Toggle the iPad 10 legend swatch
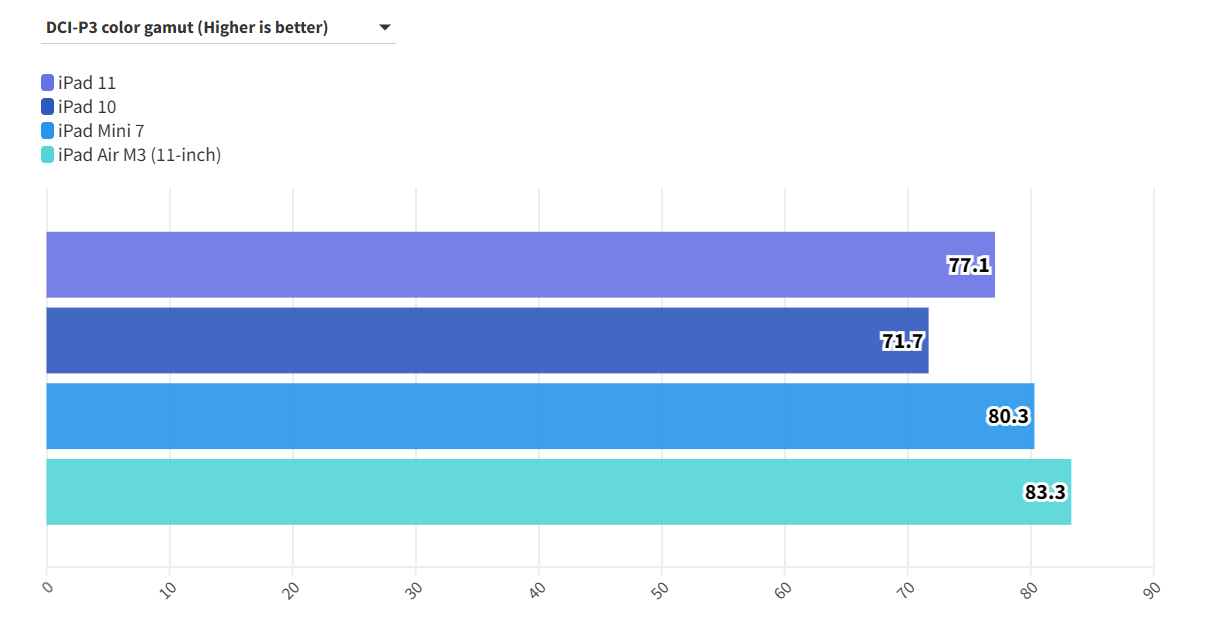The image size is (1205, 623). (48, 107)
